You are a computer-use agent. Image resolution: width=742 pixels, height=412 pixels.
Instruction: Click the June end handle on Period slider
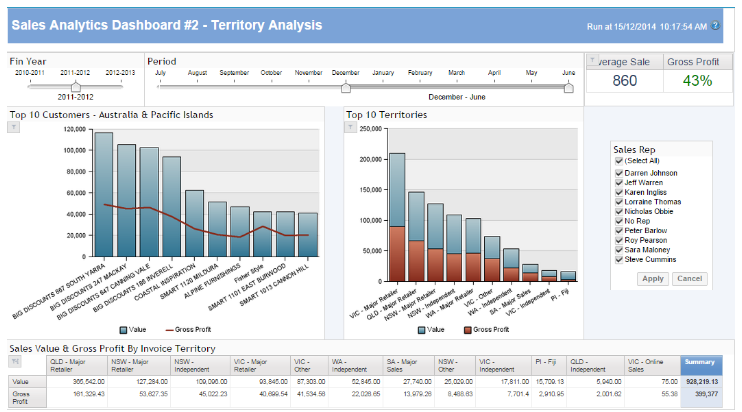pyautogui.click(x=569, y=88)
